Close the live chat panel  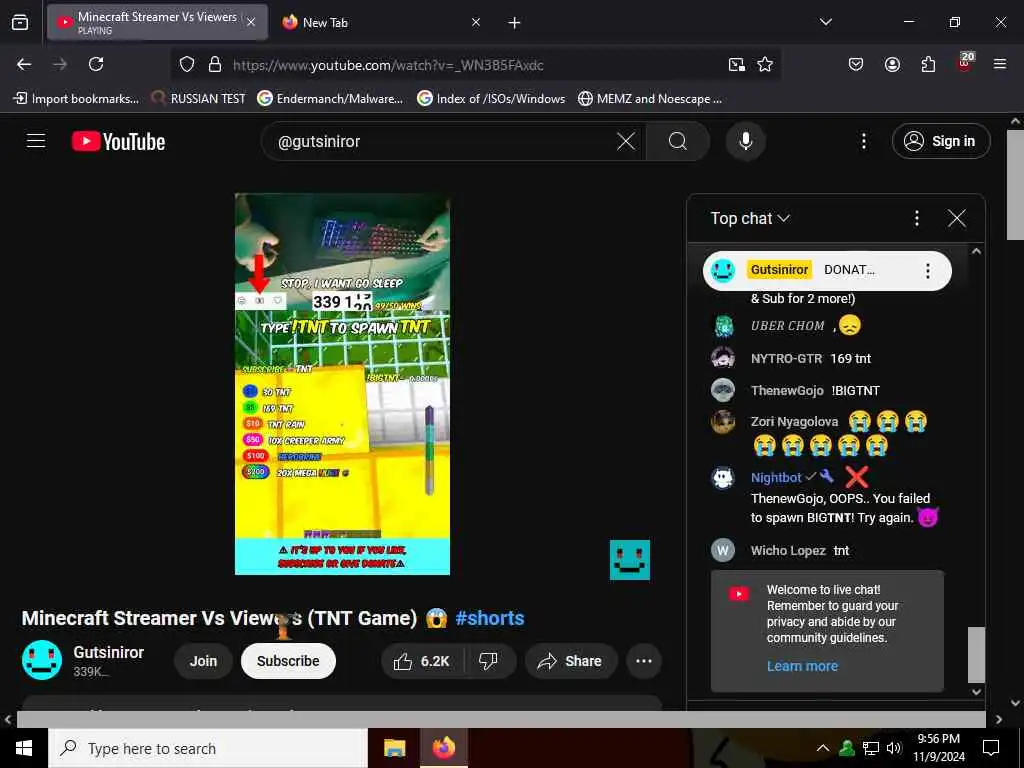(x=957, y=218)
